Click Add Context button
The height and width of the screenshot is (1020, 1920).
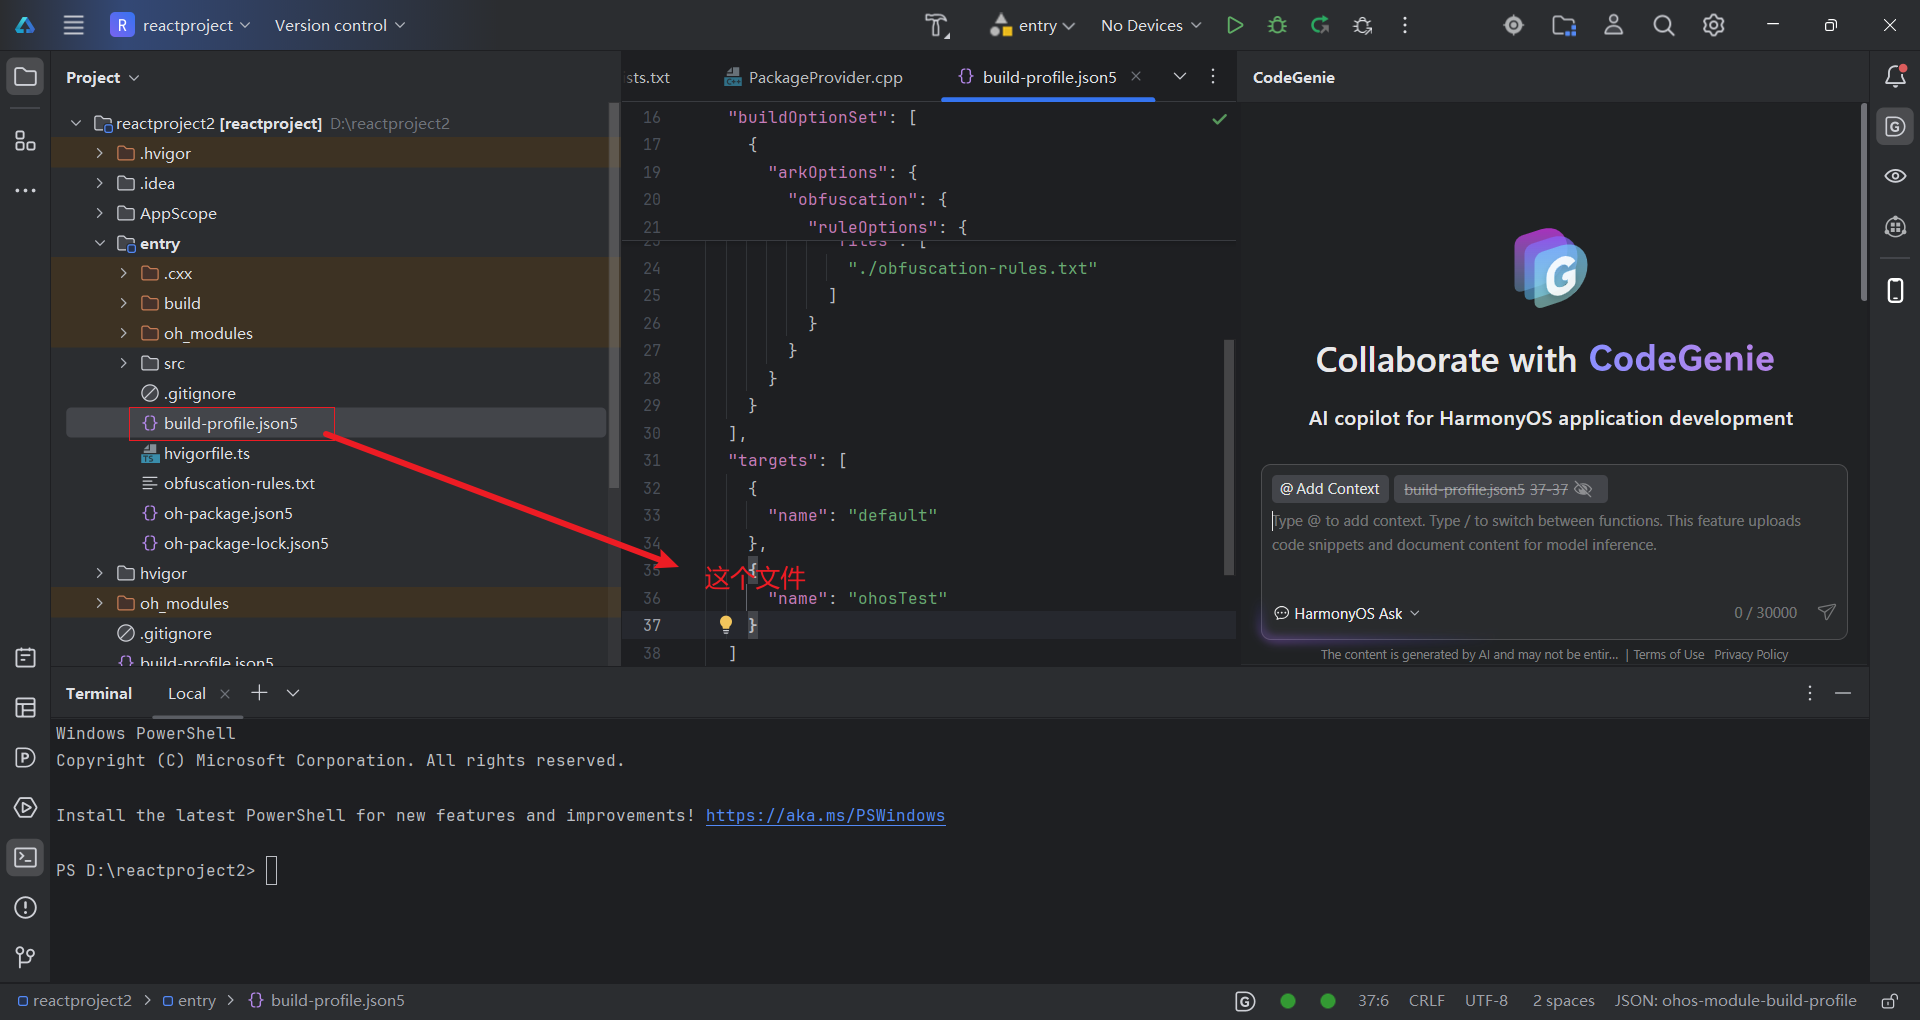point(1330,489)
